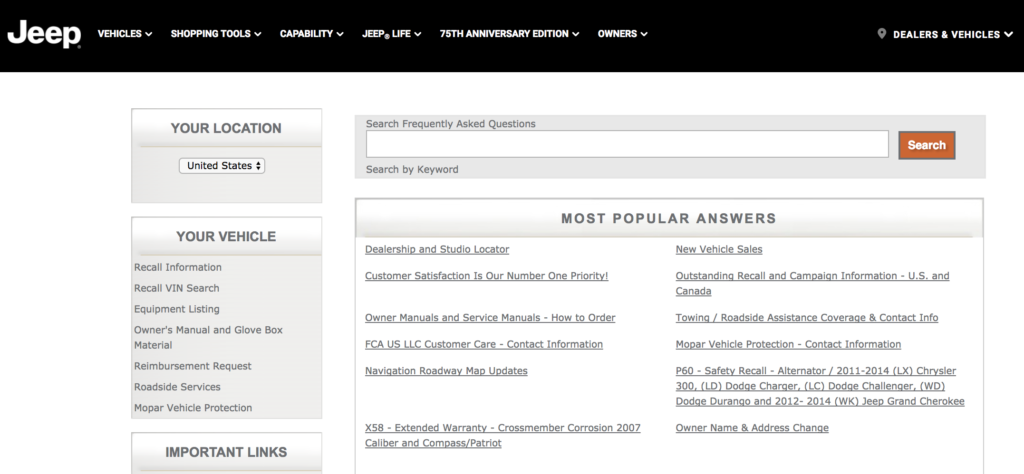Click the Search by Keyword label

pos(412,169)
